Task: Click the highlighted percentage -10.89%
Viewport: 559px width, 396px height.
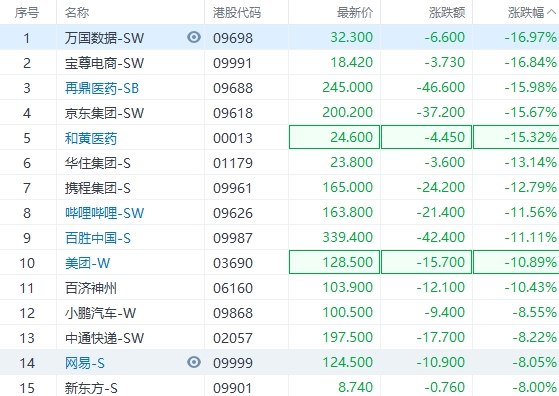Action: pyautogui.click(x=516, y=262)
